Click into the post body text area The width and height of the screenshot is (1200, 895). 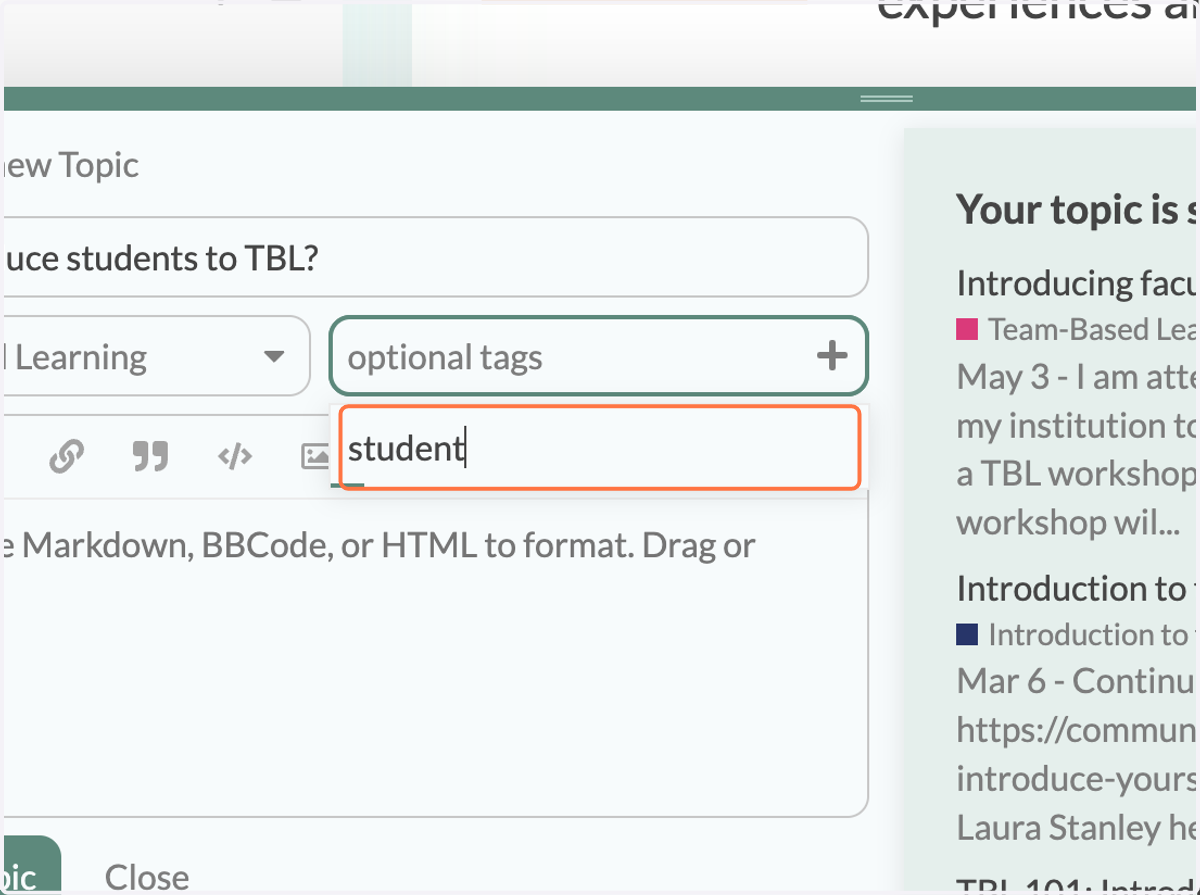[x=434, y=658]
